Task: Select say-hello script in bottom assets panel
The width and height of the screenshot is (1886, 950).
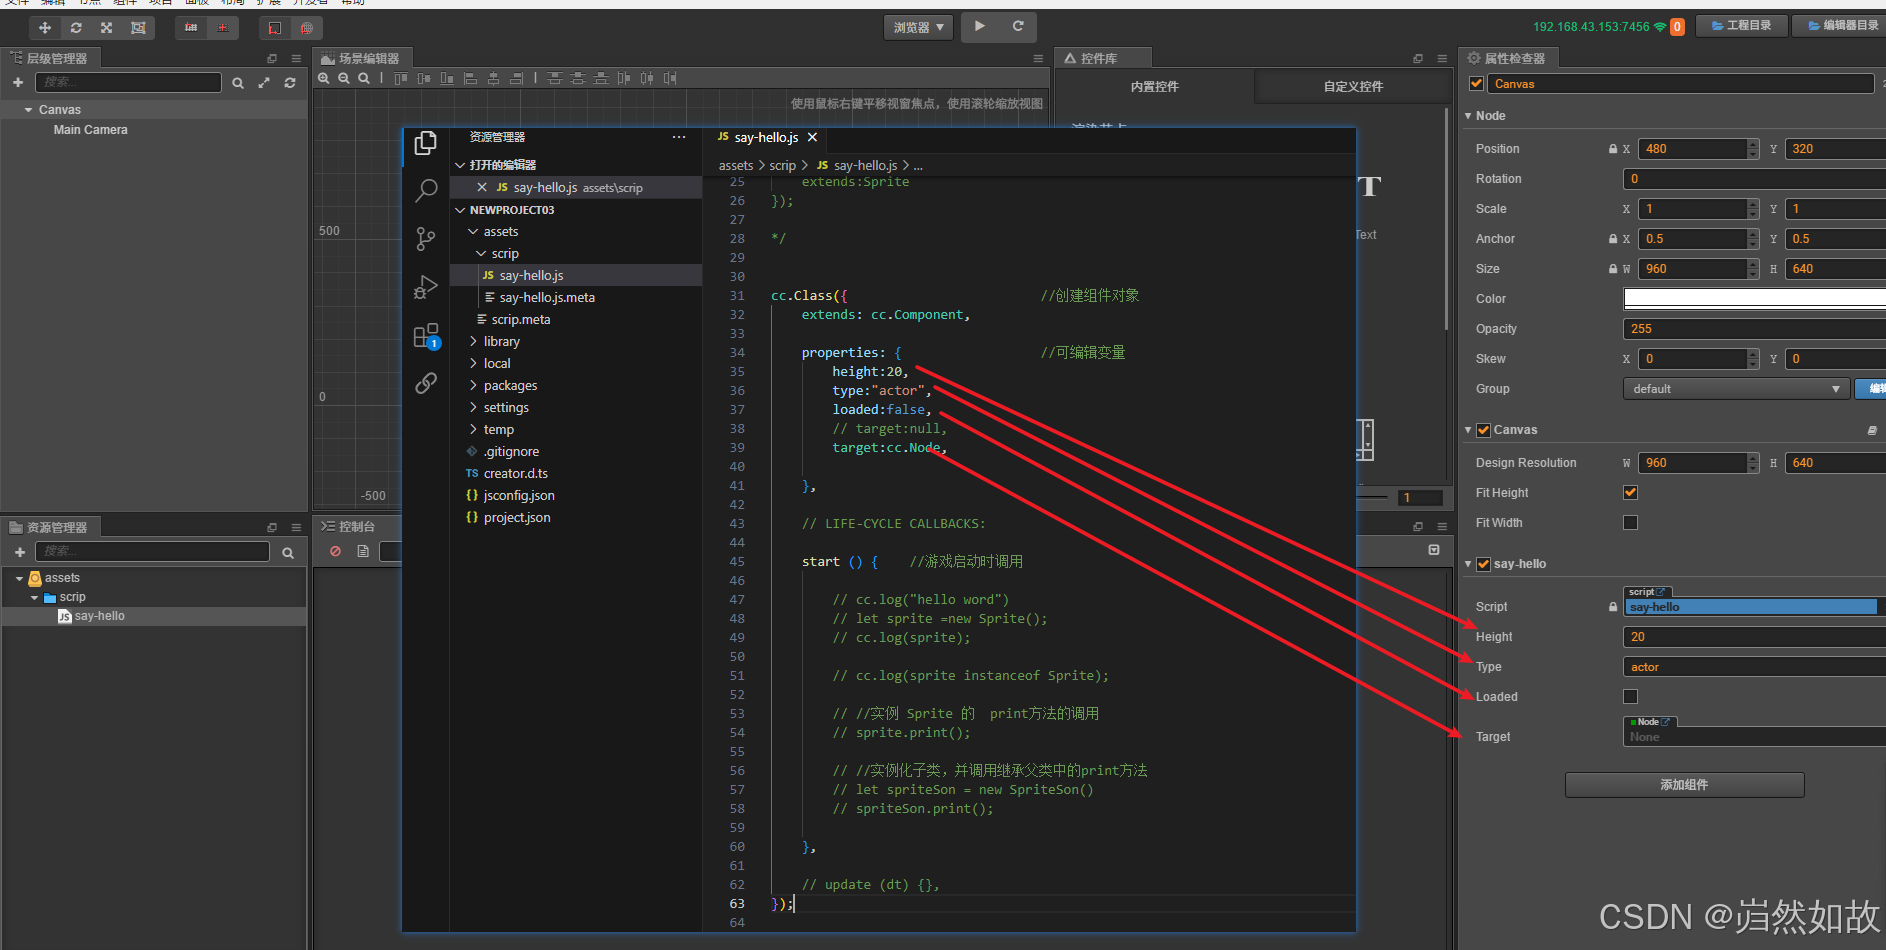Action: tap(99, 616)
